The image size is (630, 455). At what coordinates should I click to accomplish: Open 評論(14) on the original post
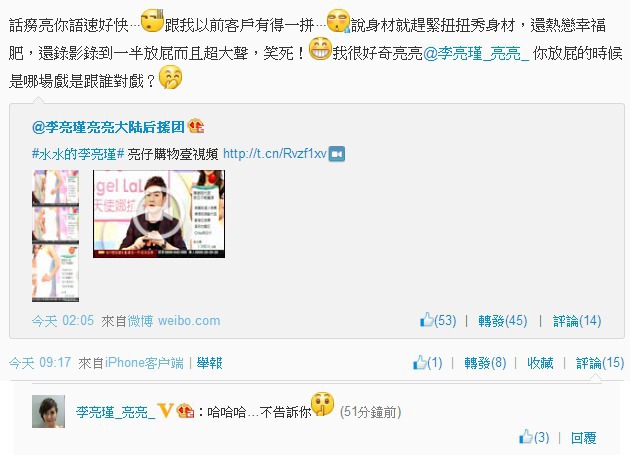click(x=577, y=321)
